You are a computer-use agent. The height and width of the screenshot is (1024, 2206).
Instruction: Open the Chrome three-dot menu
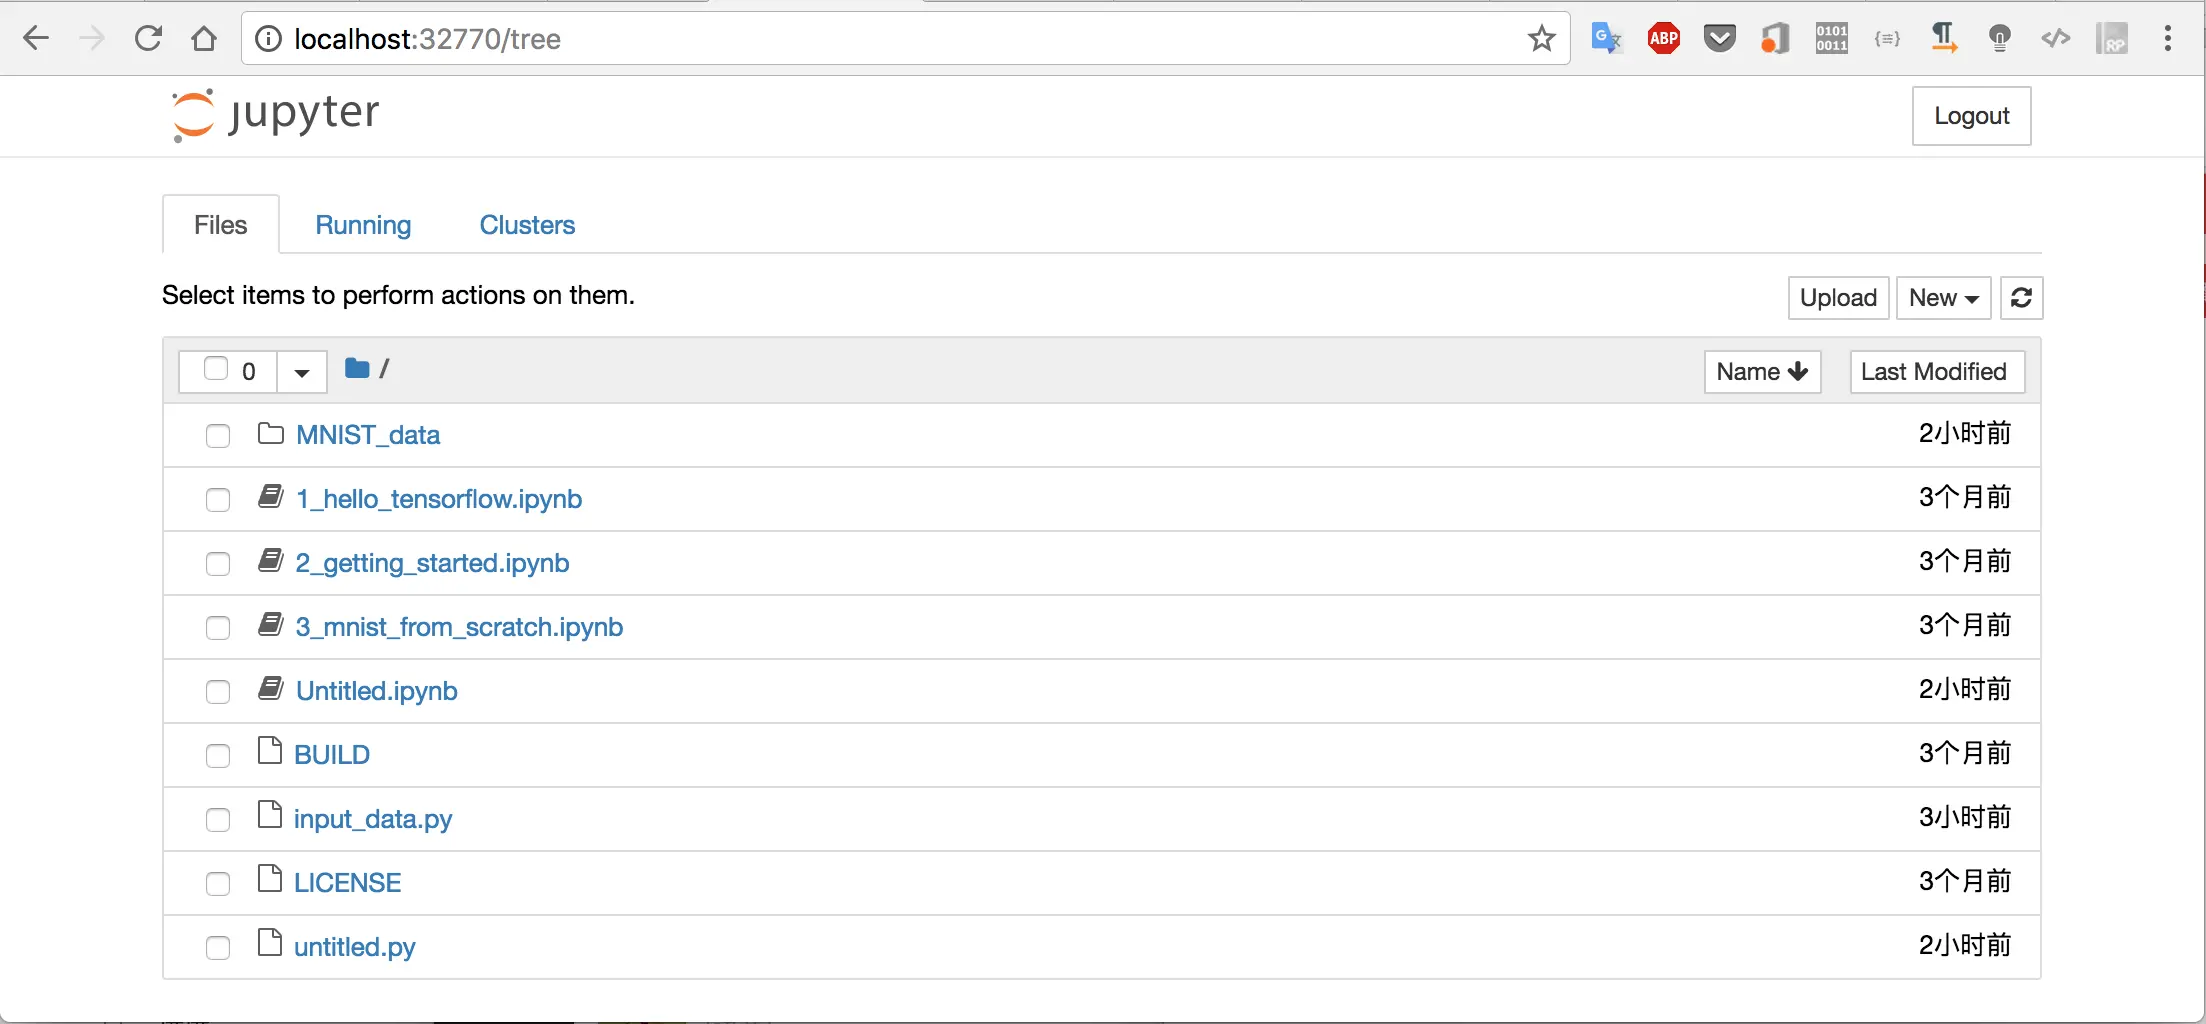(2167, 39)
